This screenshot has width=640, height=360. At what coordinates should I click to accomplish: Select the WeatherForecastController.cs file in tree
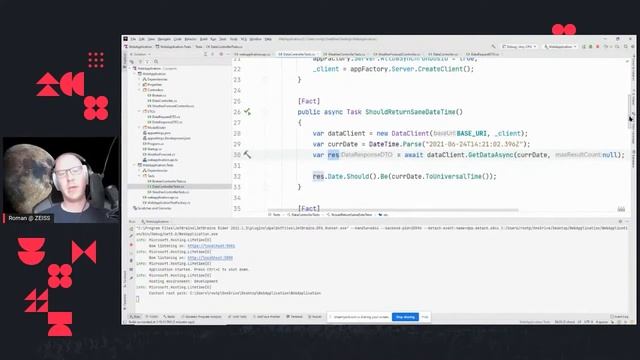click(171, 106)
